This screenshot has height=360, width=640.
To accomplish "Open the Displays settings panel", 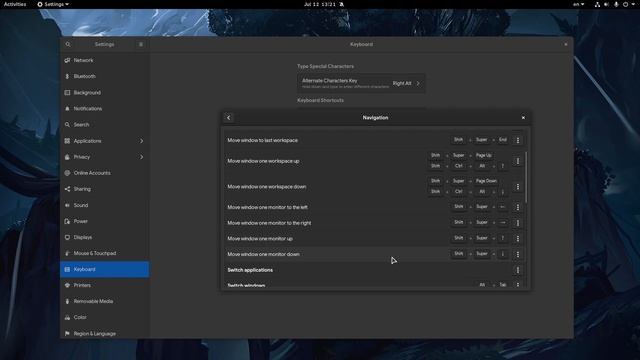I will 104,237.
